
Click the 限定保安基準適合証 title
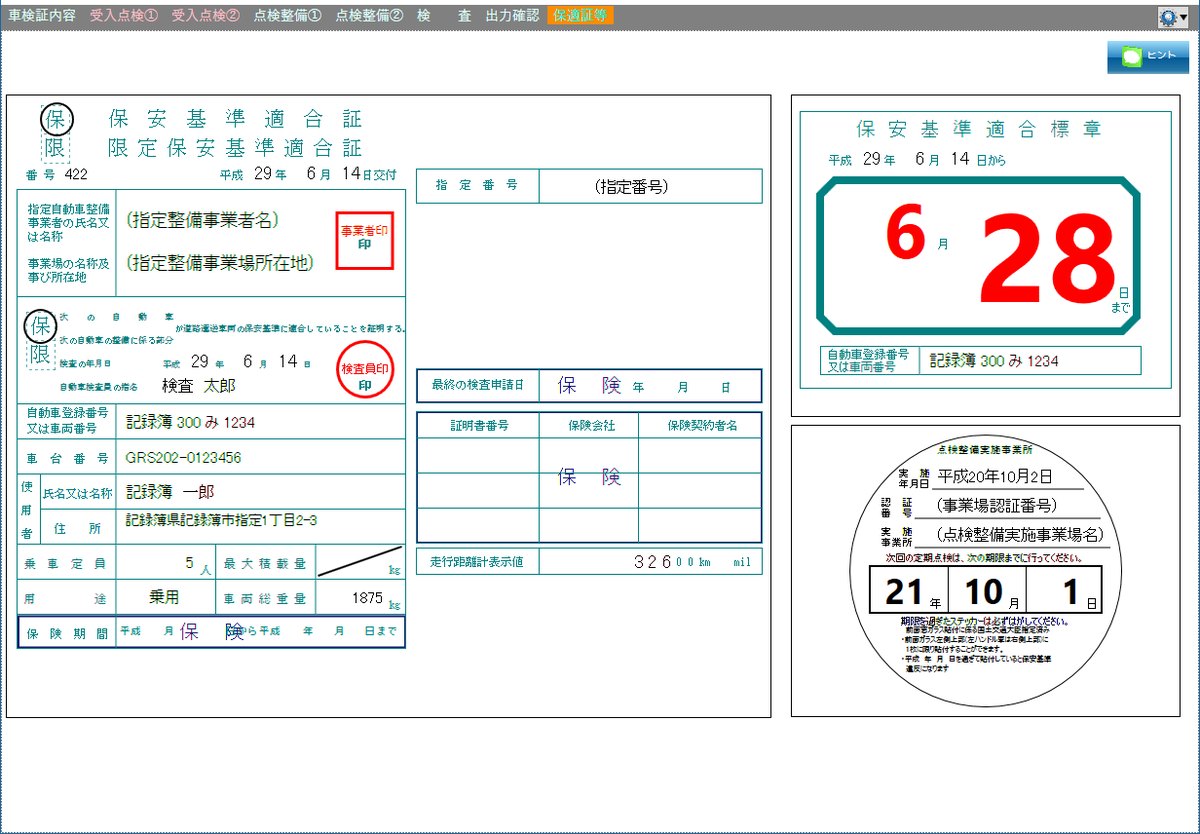click(235, 148)
